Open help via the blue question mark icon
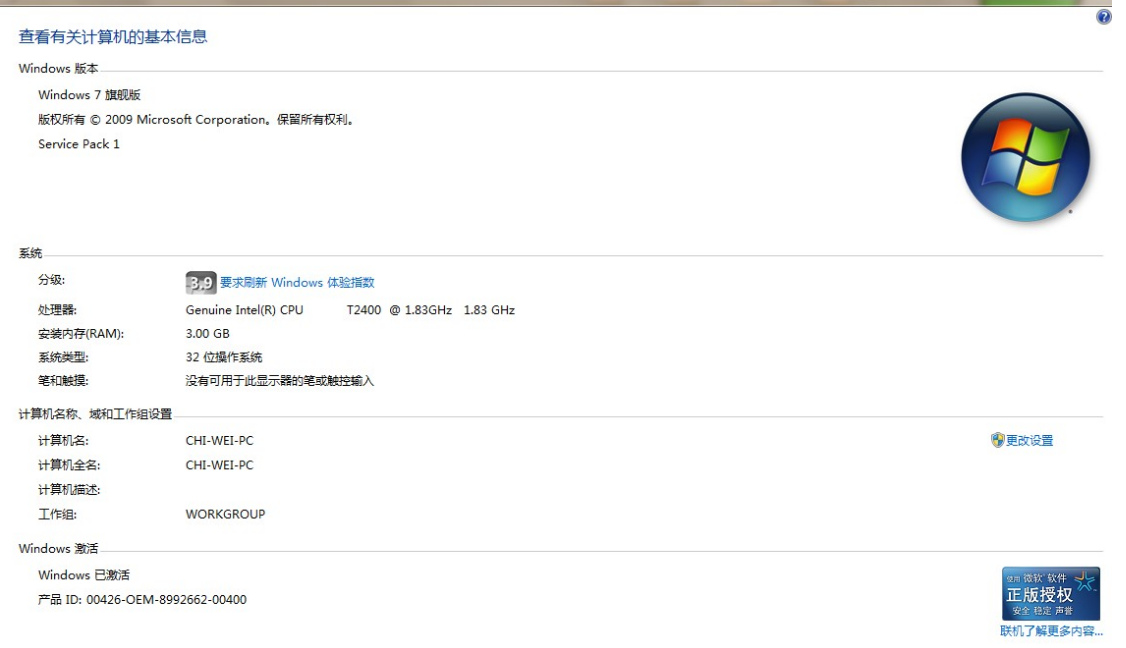 pyautogui.click(x=1104, y=17)
